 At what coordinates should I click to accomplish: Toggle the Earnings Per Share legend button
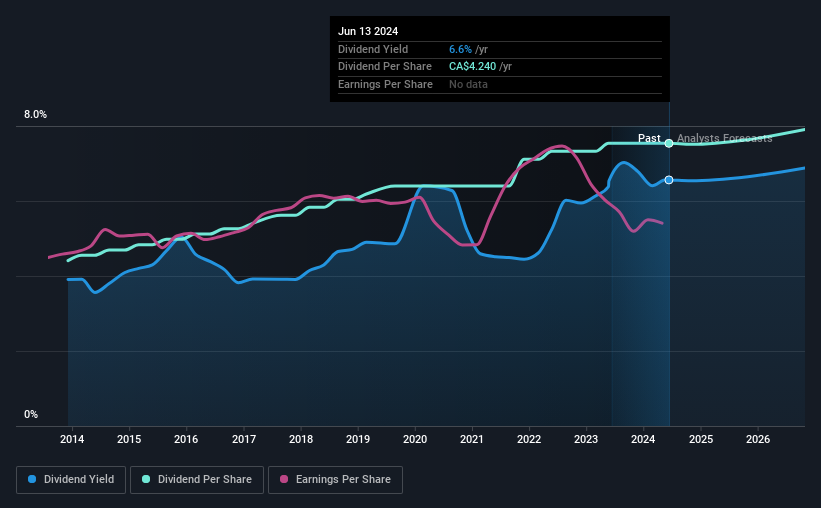[335, 480]
